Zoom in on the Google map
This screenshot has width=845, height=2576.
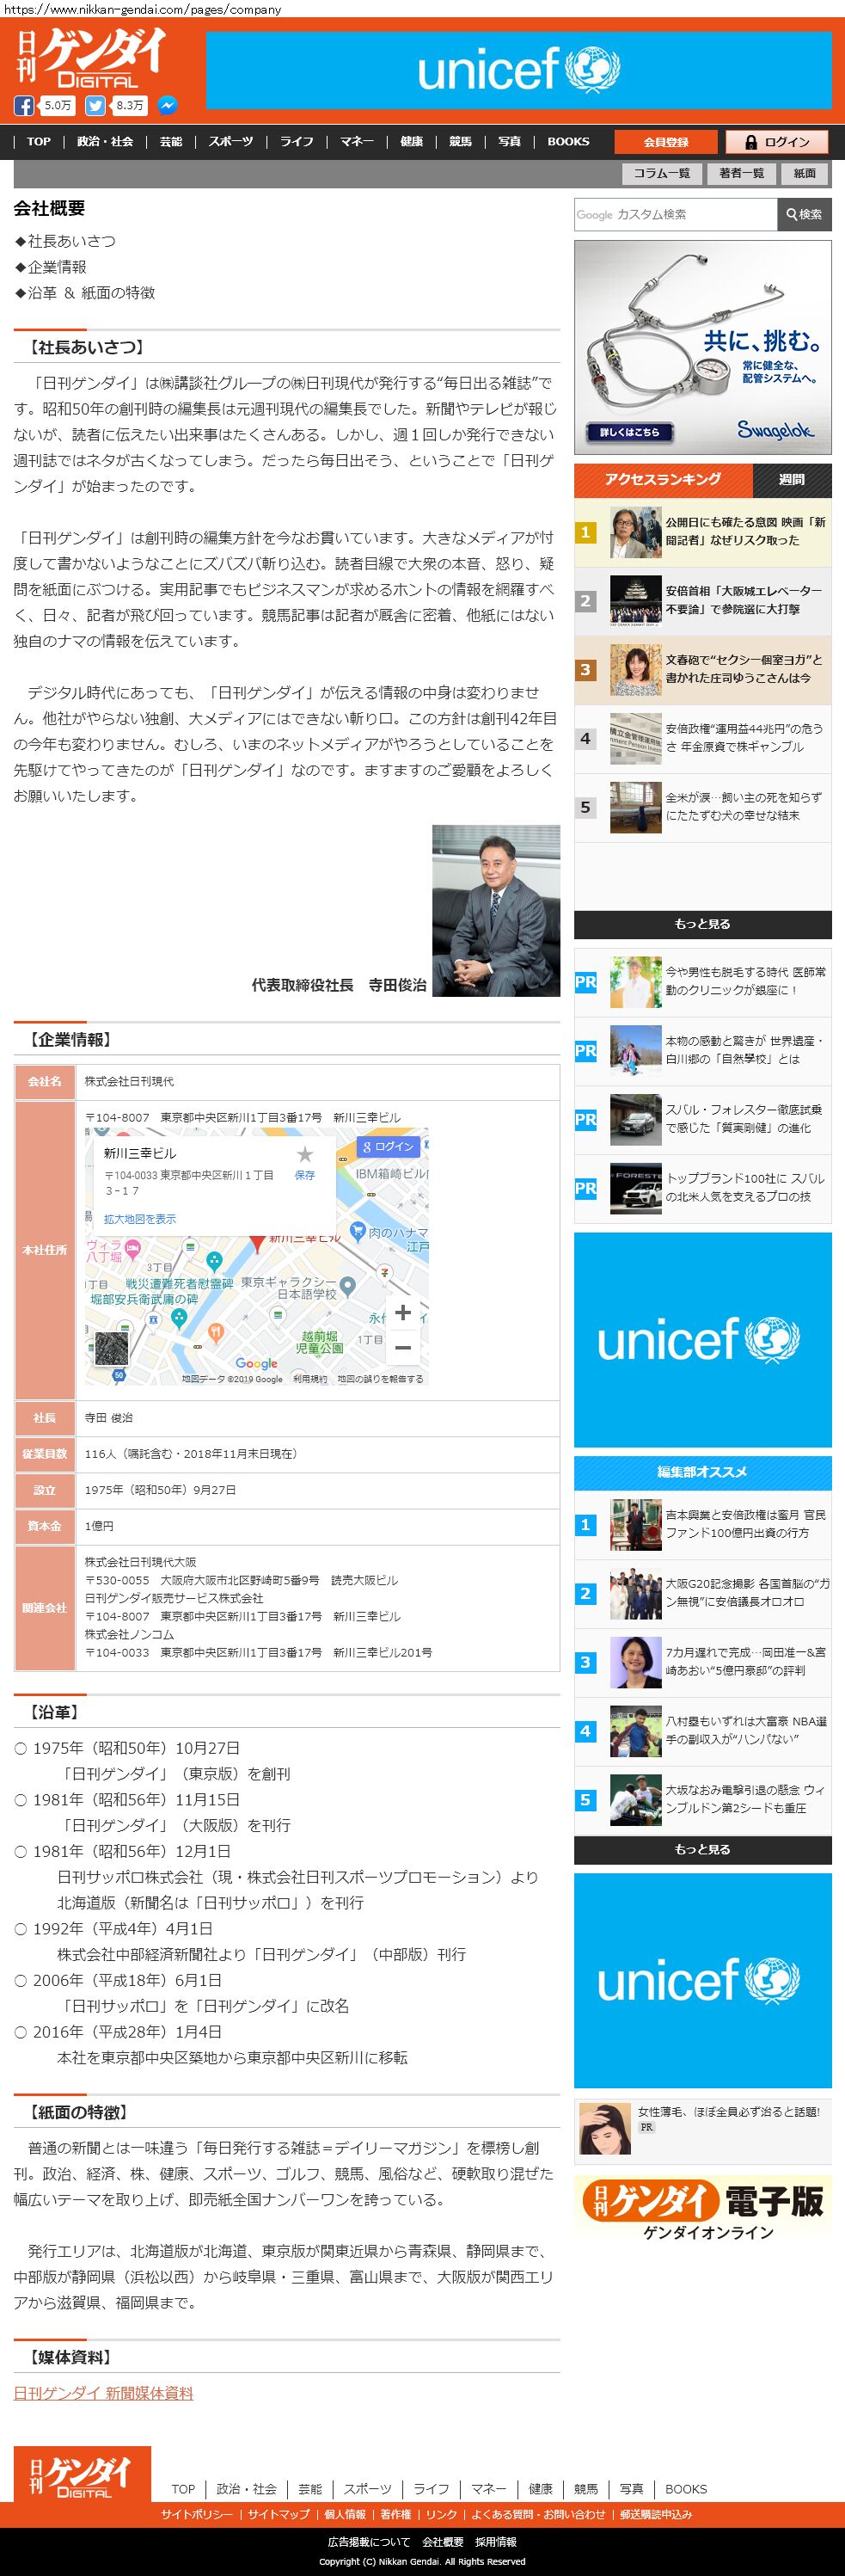click(x=402, y=1312)
